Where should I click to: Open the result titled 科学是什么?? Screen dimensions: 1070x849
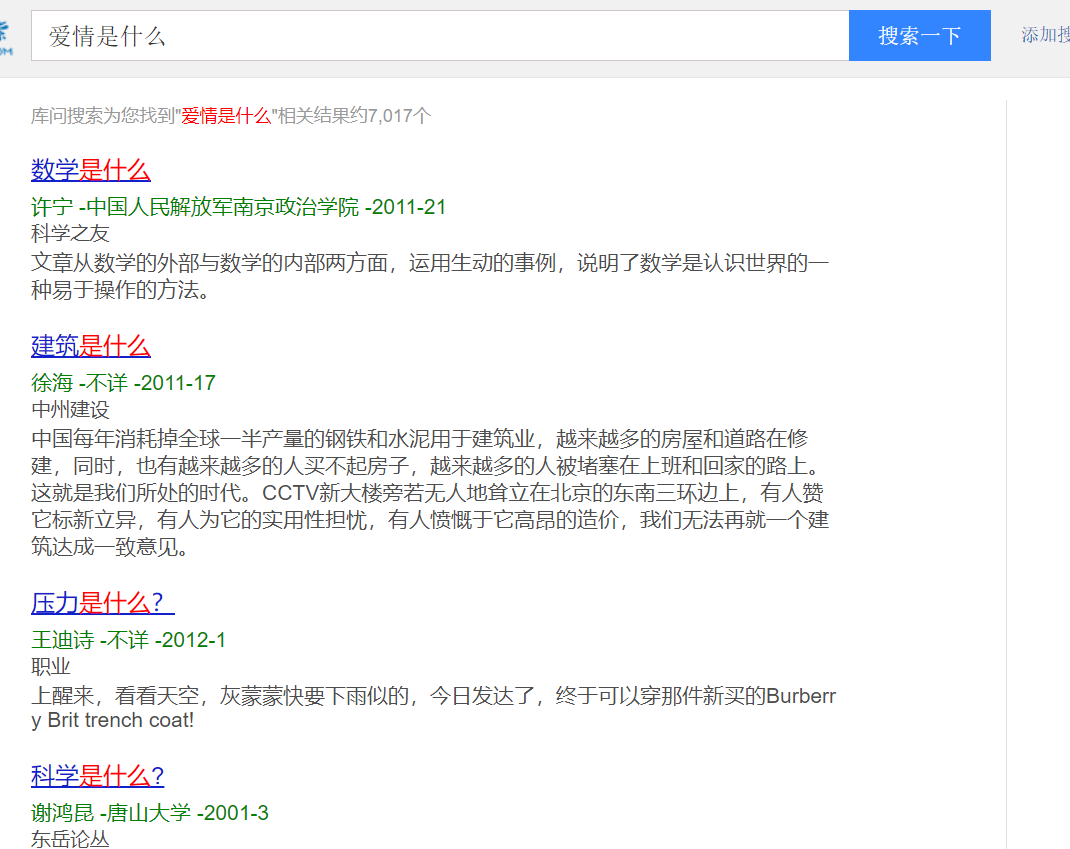(x=98, y=776)
